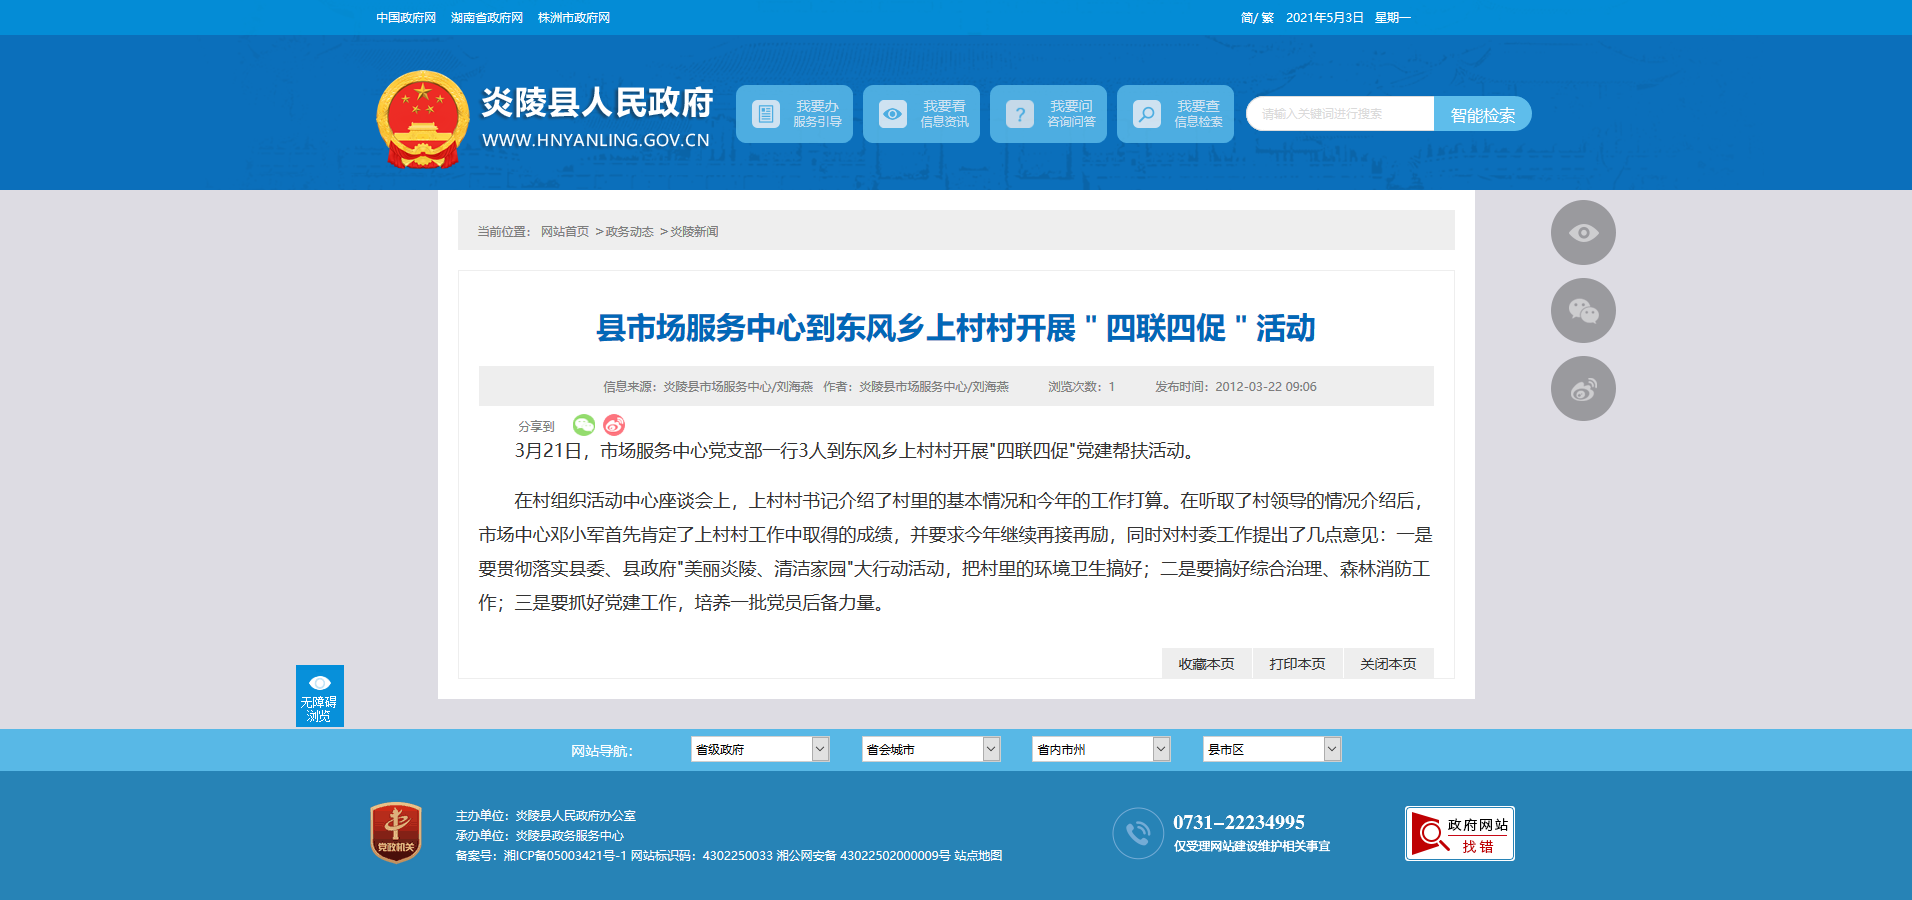1912x900 pixels.
Task: Open the 我要查 信息检索 section
Action: click(1175, 114)
